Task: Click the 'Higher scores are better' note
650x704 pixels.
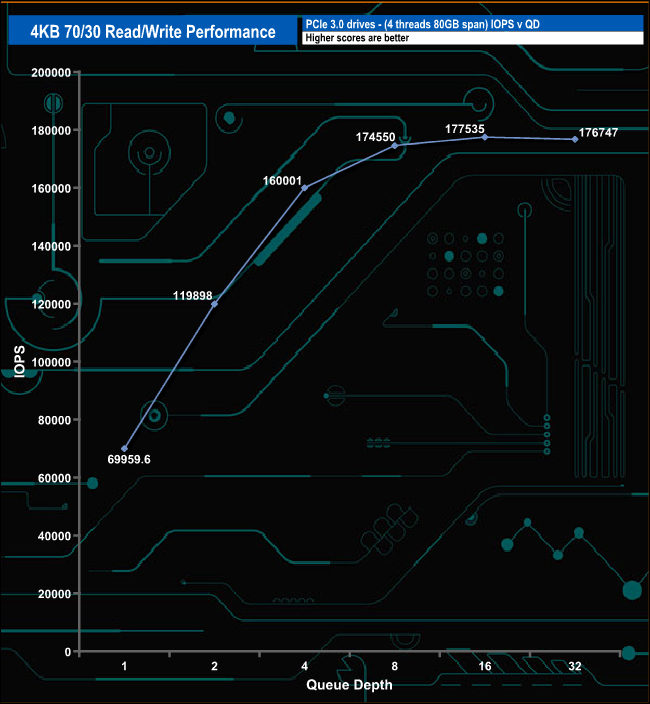Action: click(x=357, y=38)
